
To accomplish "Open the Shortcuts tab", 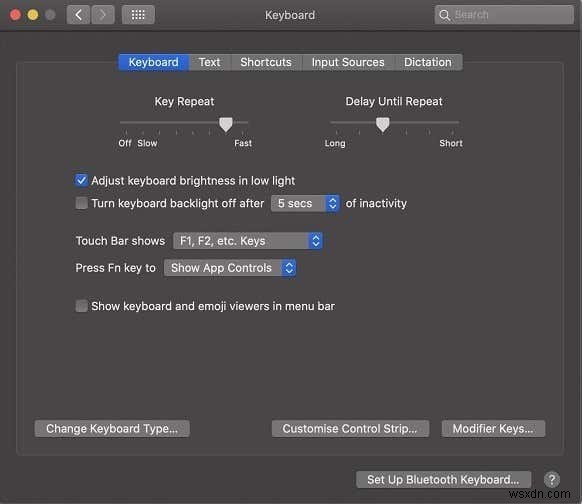I will 266,62.
